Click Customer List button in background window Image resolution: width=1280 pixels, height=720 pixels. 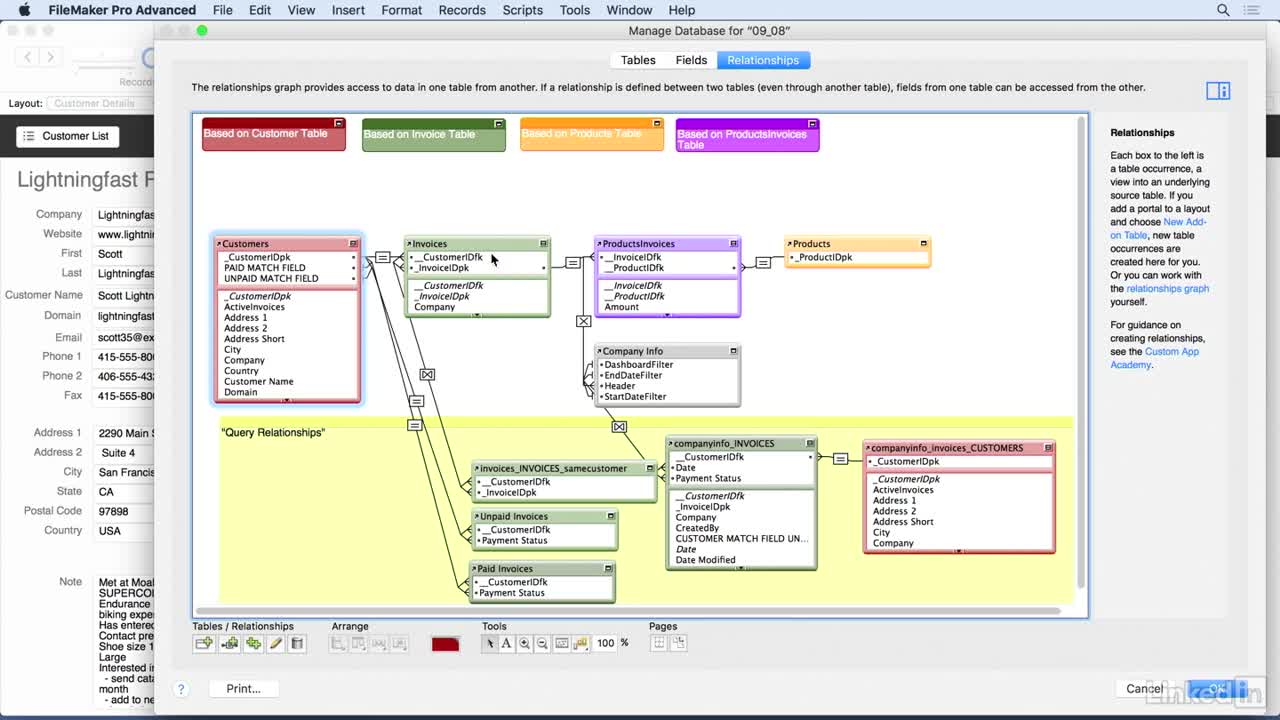67,136
